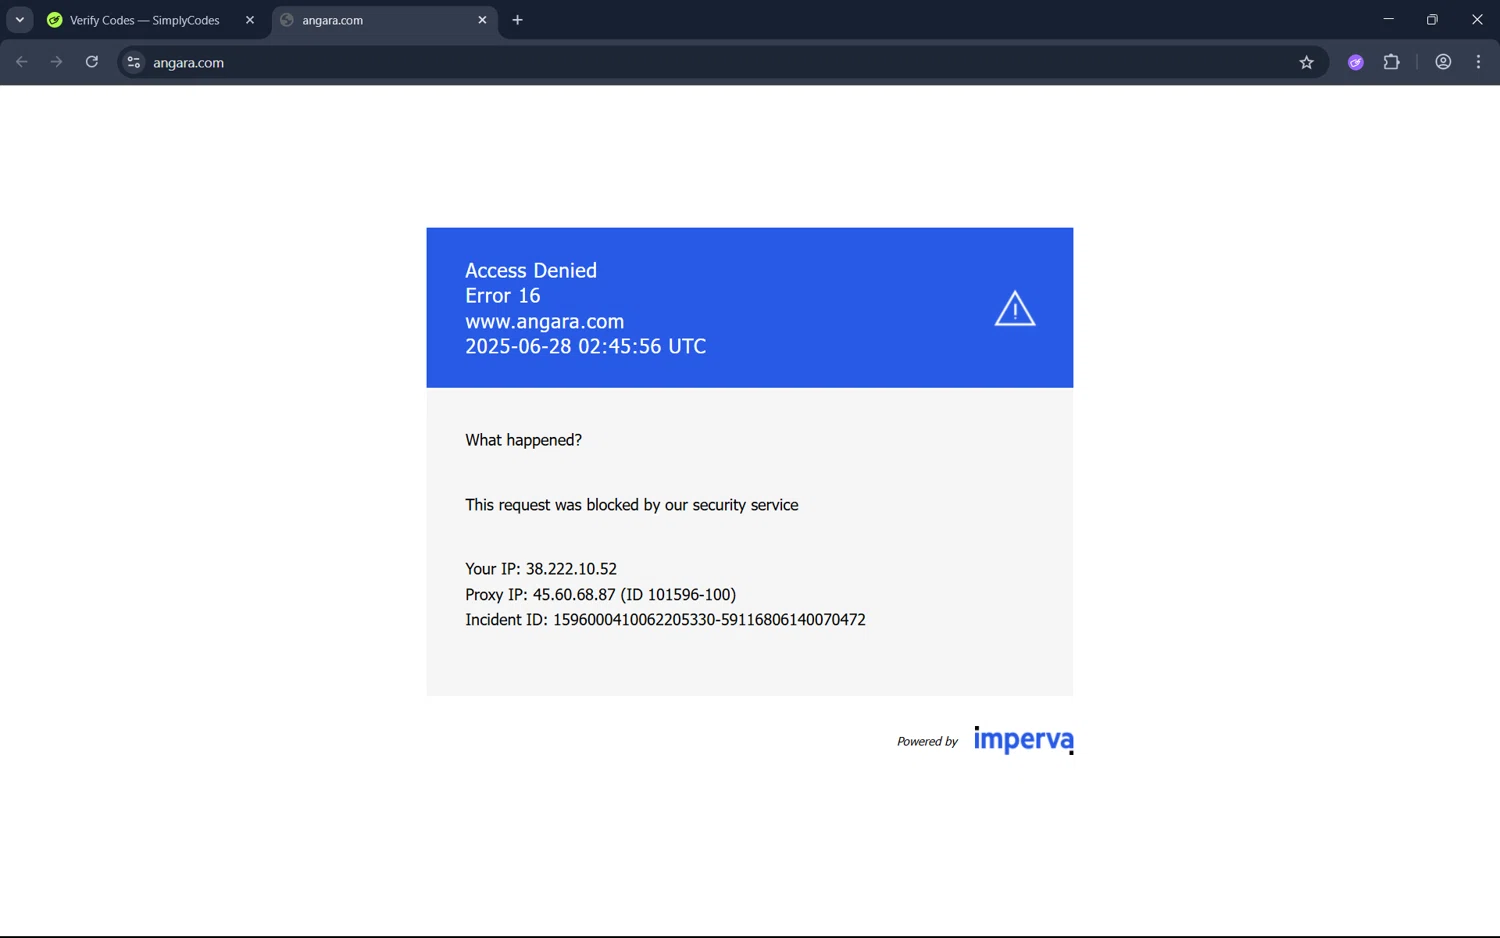Open the Extensions puzzle icon
Screen dimensions: 1500x938
coord(1391,62)
